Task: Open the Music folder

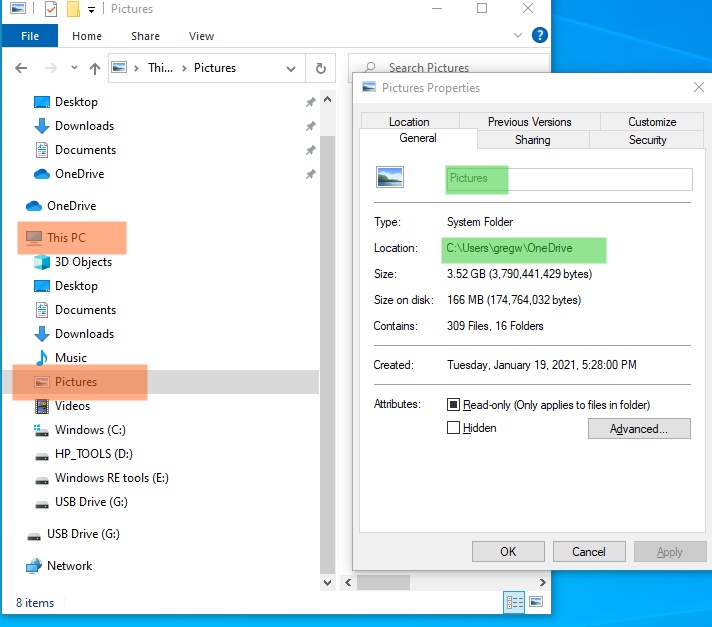Action: (70, 358)
